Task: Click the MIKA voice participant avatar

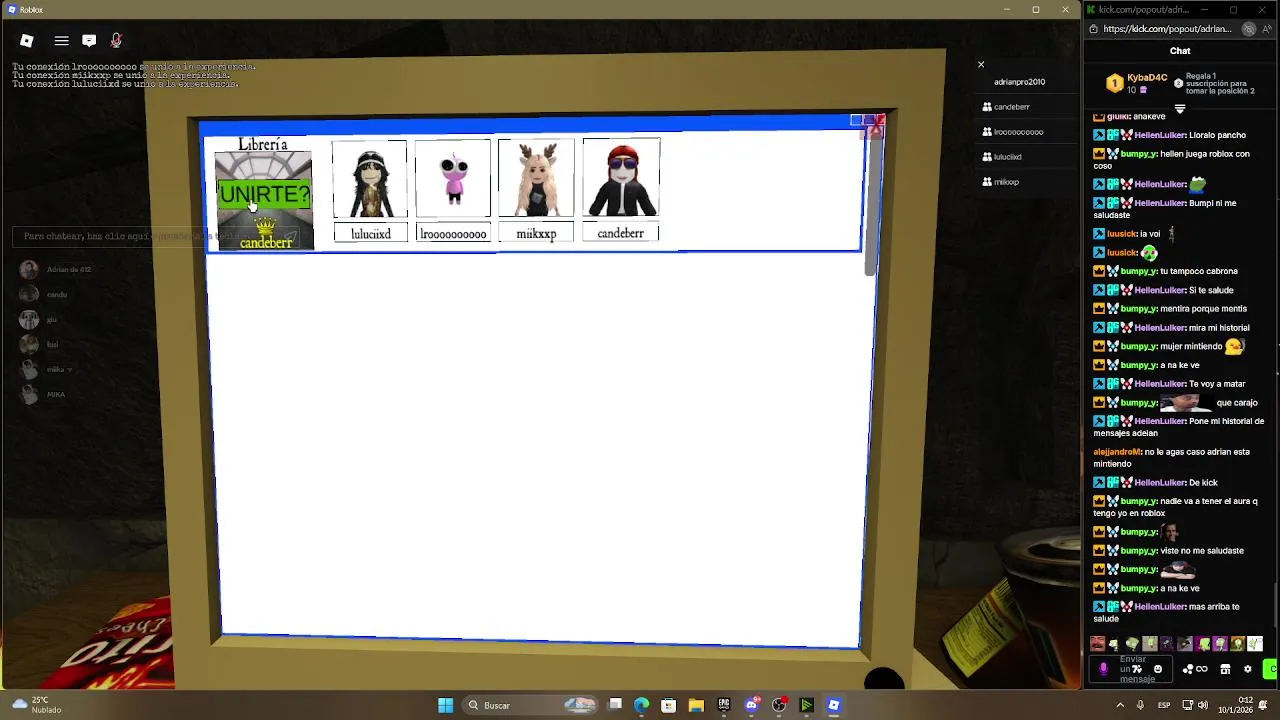Action: point(29,394)
